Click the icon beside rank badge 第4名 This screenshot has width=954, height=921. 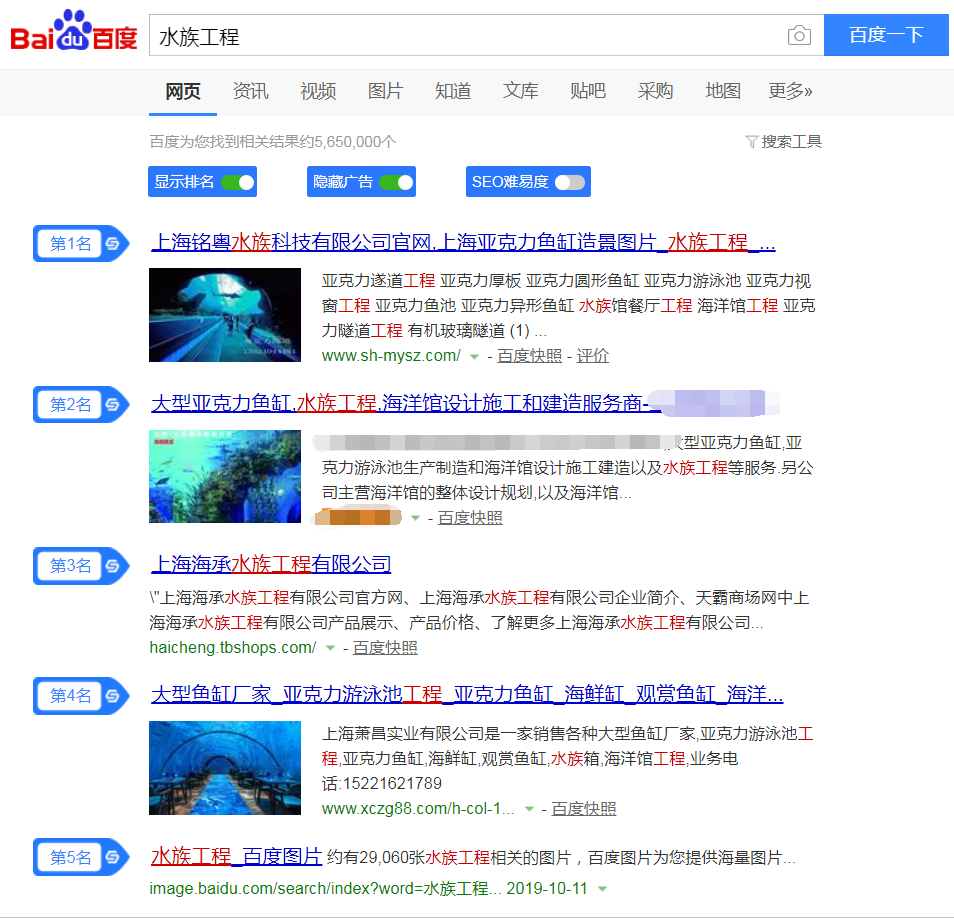(113, 695)
